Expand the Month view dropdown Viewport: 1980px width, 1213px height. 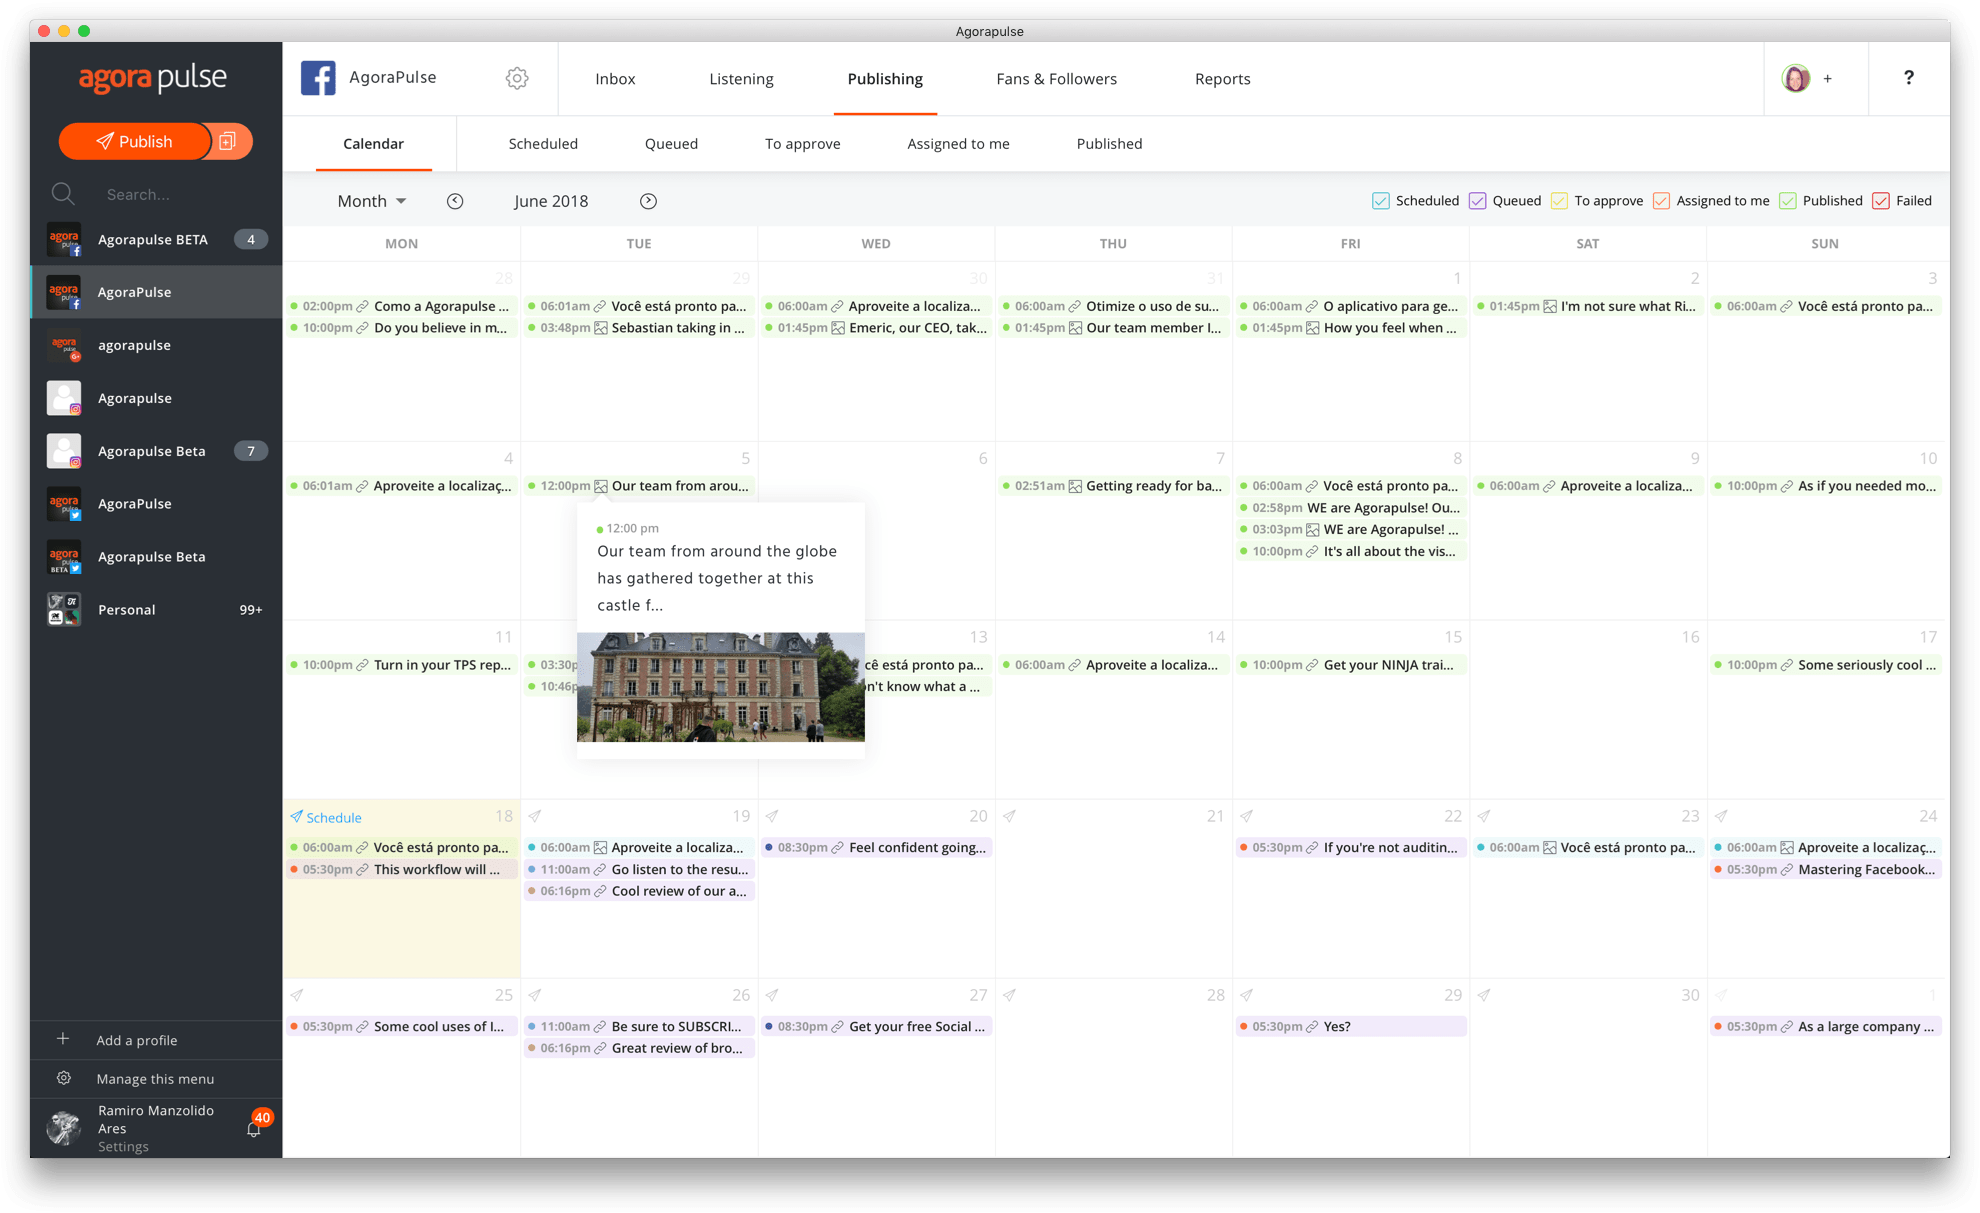tap(371, 199)
